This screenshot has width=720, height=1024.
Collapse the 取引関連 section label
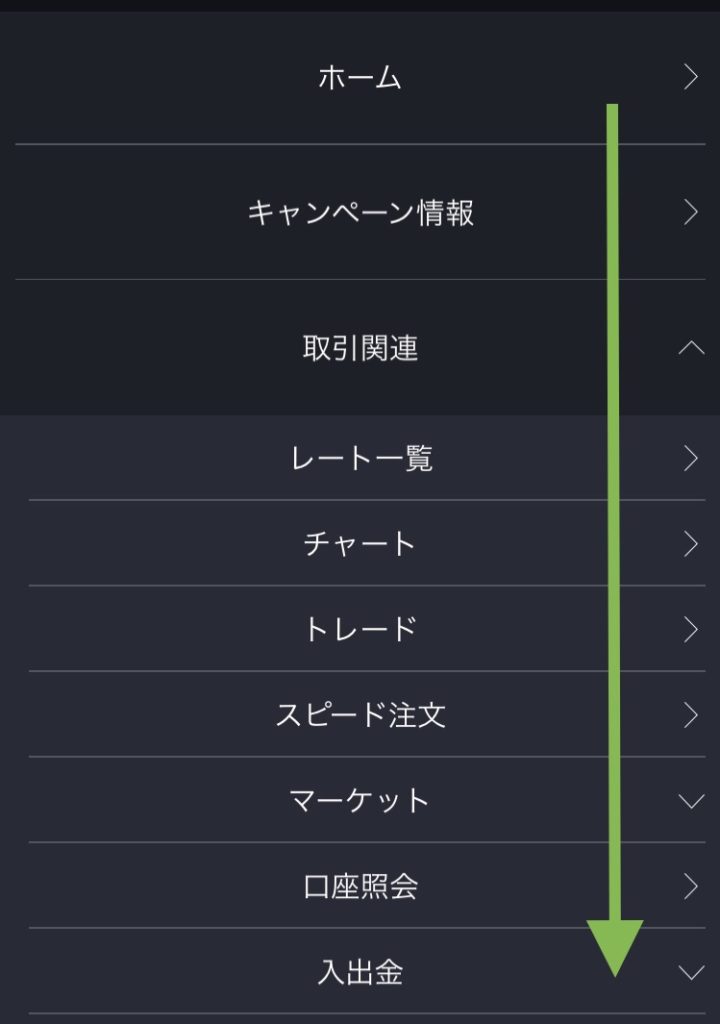[x=360, y=348]
